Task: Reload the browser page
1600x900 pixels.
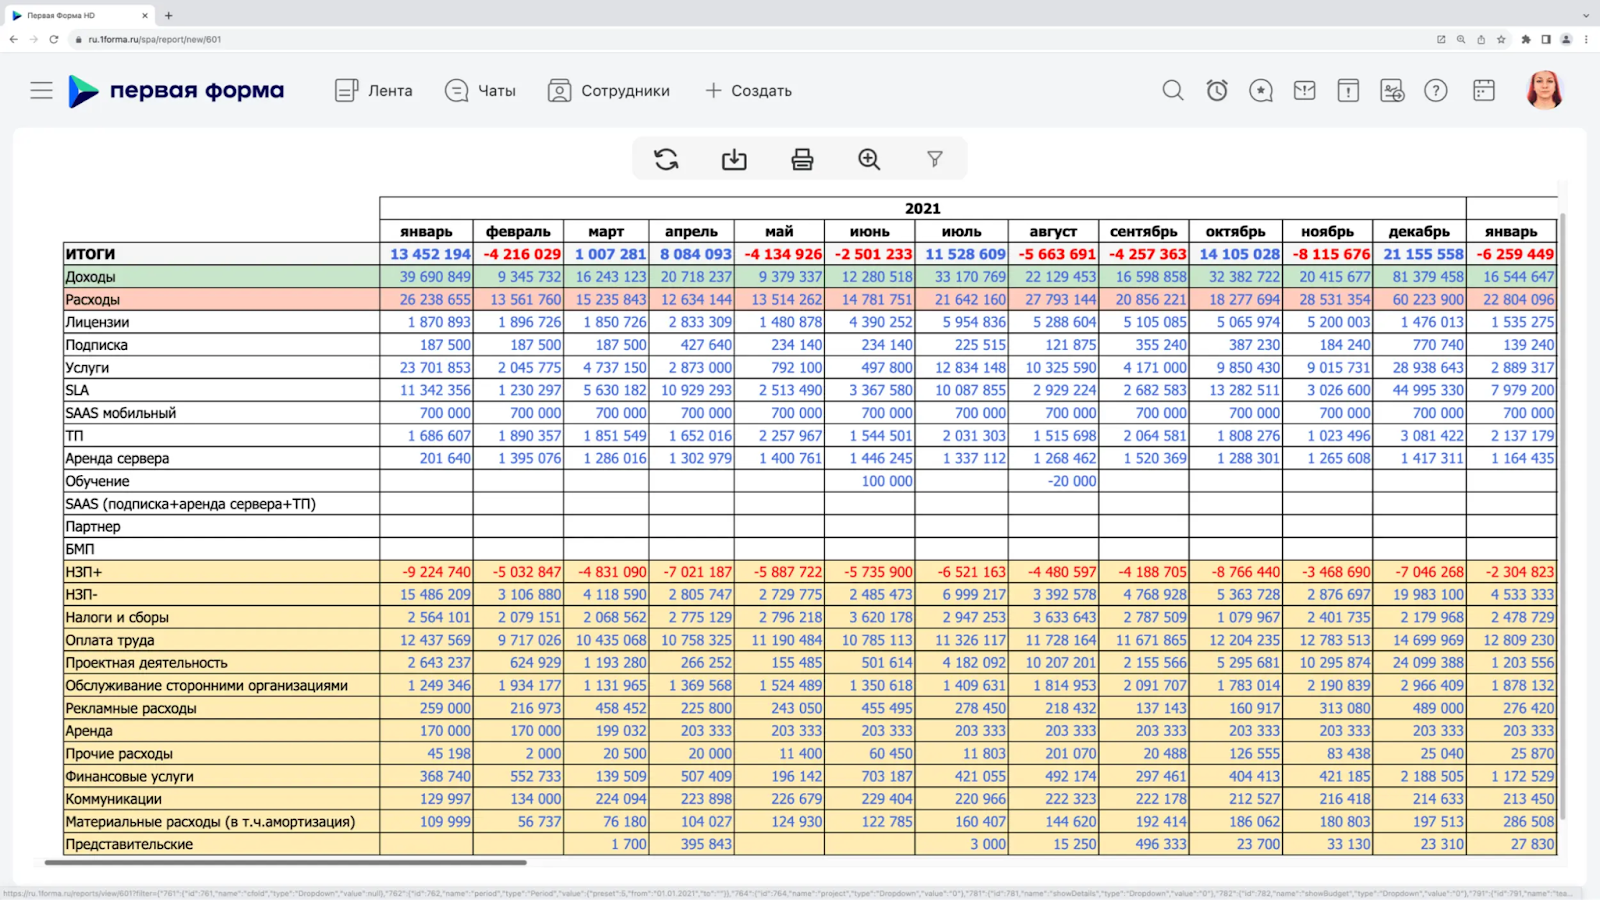Action: pos(54,40)
